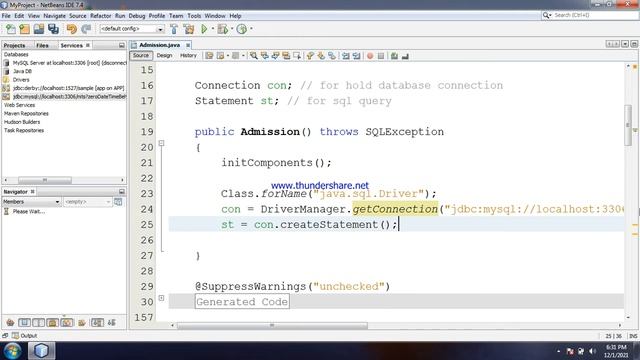Click the Generated Code collapsed block
The image size is (640, 360).
[x=242, y=302]
